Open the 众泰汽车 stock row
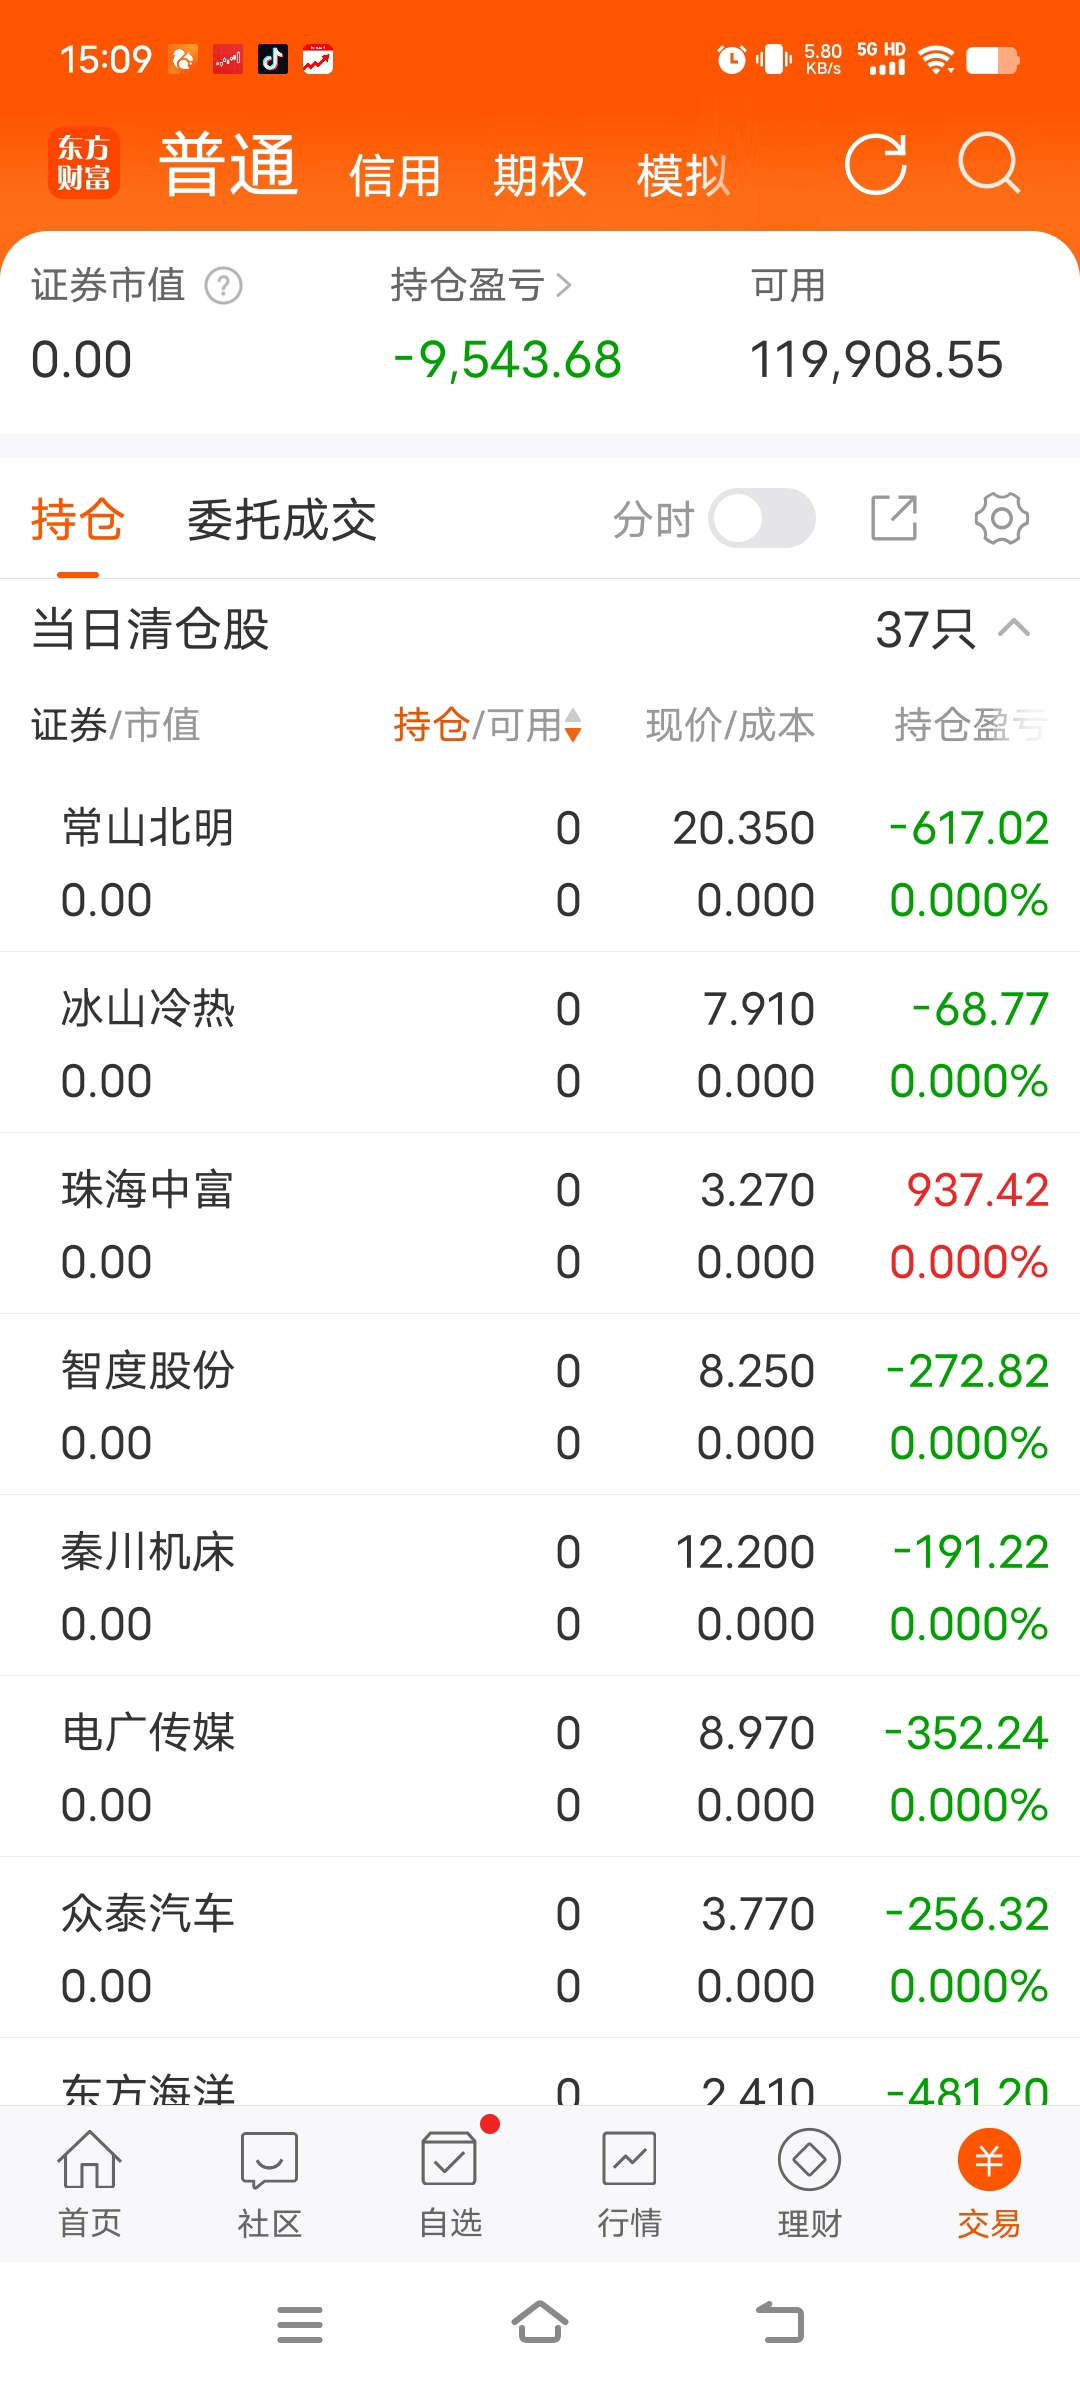The image size is (1080, 2388). tap(540, 1948)
